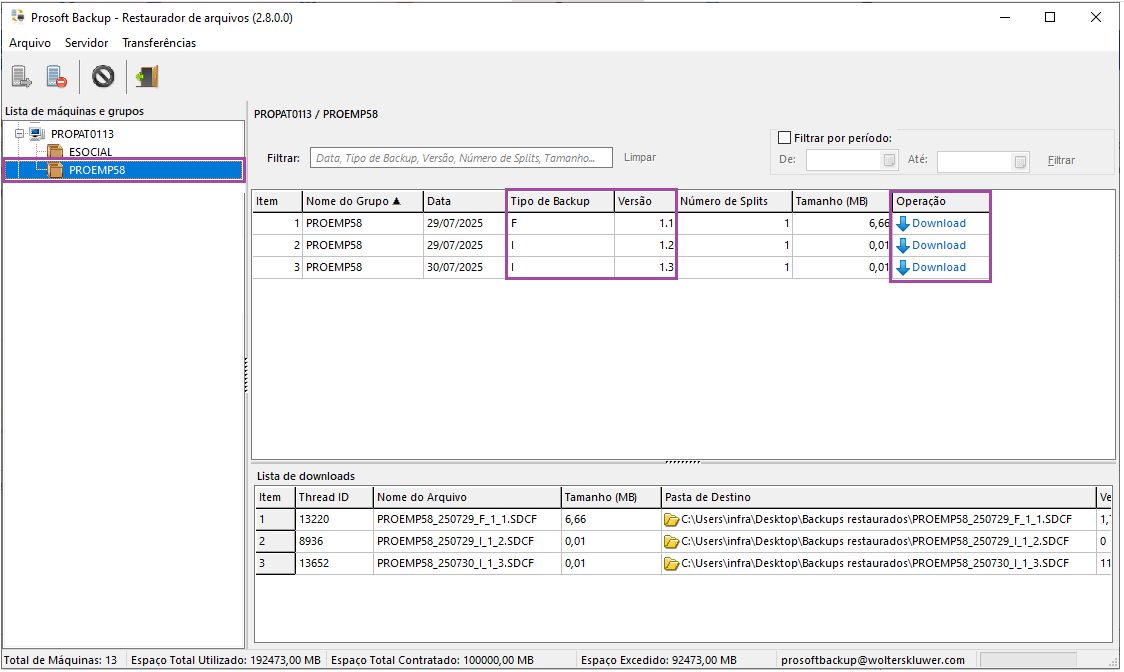Click Prosoft Backup app icon in title bar
The height and width of the screenshot is (672, 1124).
pyautogui.click(x=17, y=16)
